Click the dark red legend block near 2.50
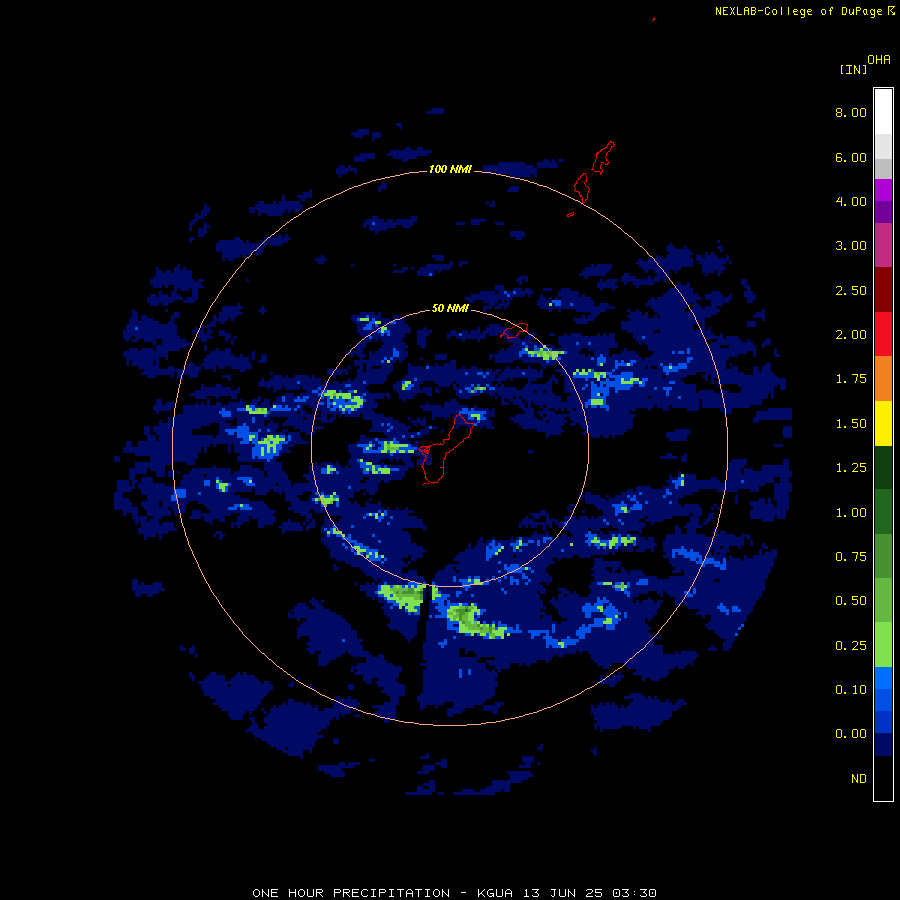 pos(883,290)
